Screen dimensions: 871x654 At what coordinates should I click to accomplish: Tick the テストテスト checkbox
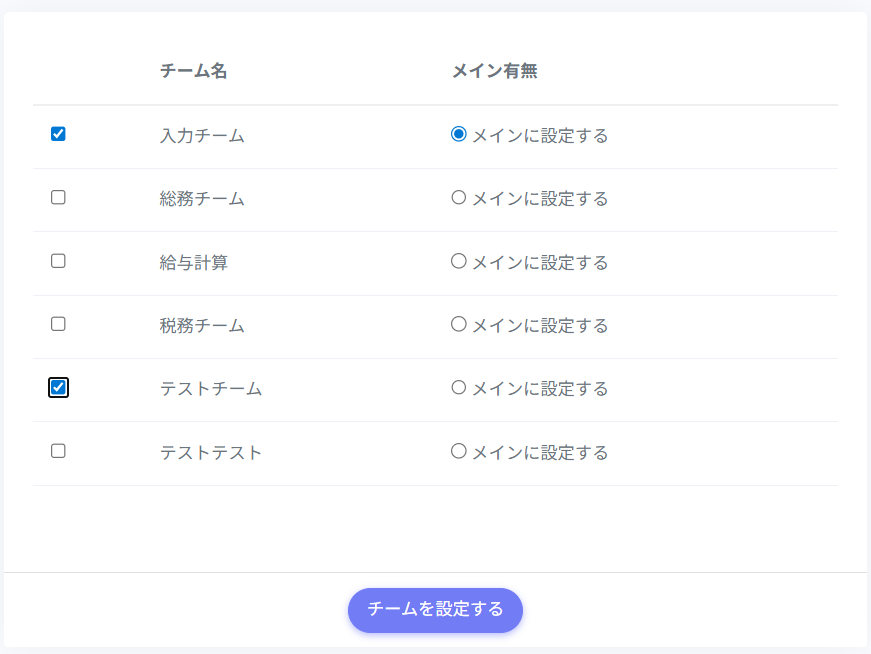point(58,451)
